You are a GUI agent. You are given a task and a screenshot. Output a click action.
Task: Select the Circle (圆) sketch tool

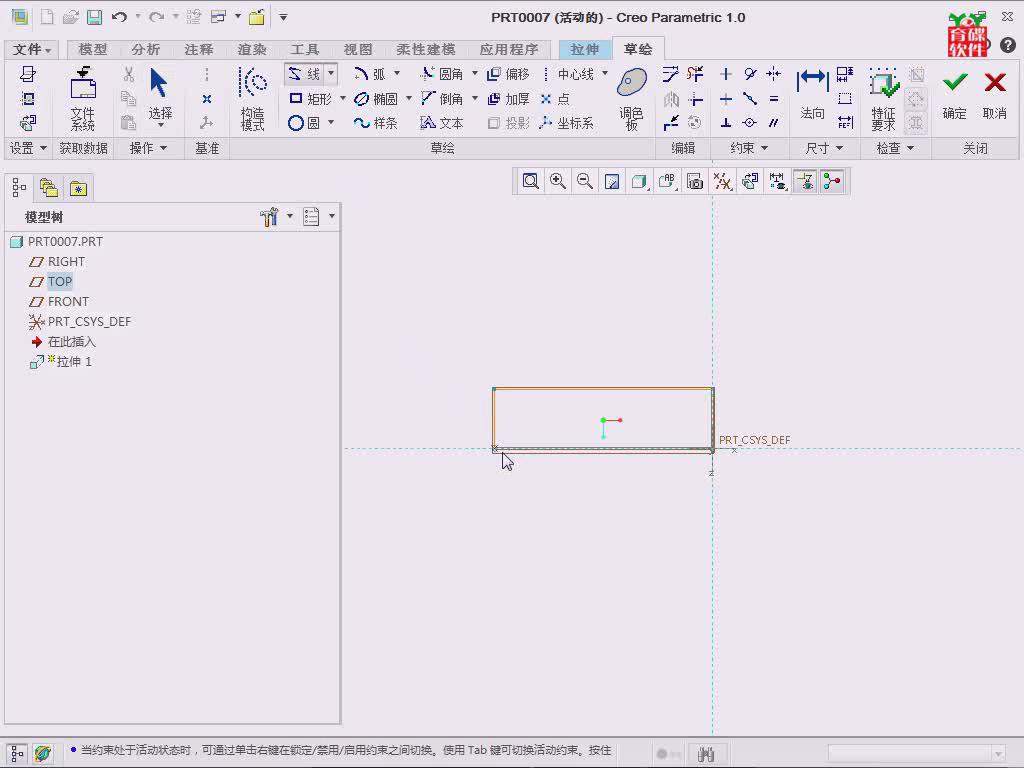pyautogui.click(x=304, y=123)
